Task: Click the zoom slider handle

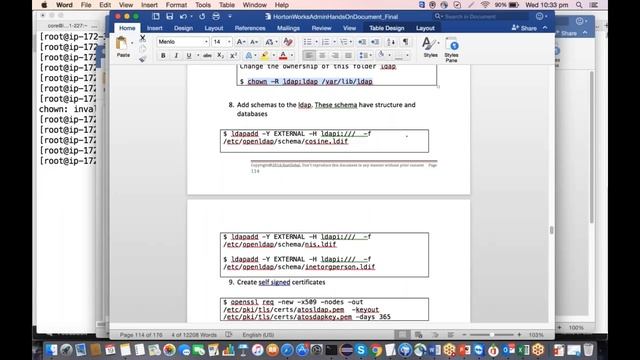Action: click(492, 335)
